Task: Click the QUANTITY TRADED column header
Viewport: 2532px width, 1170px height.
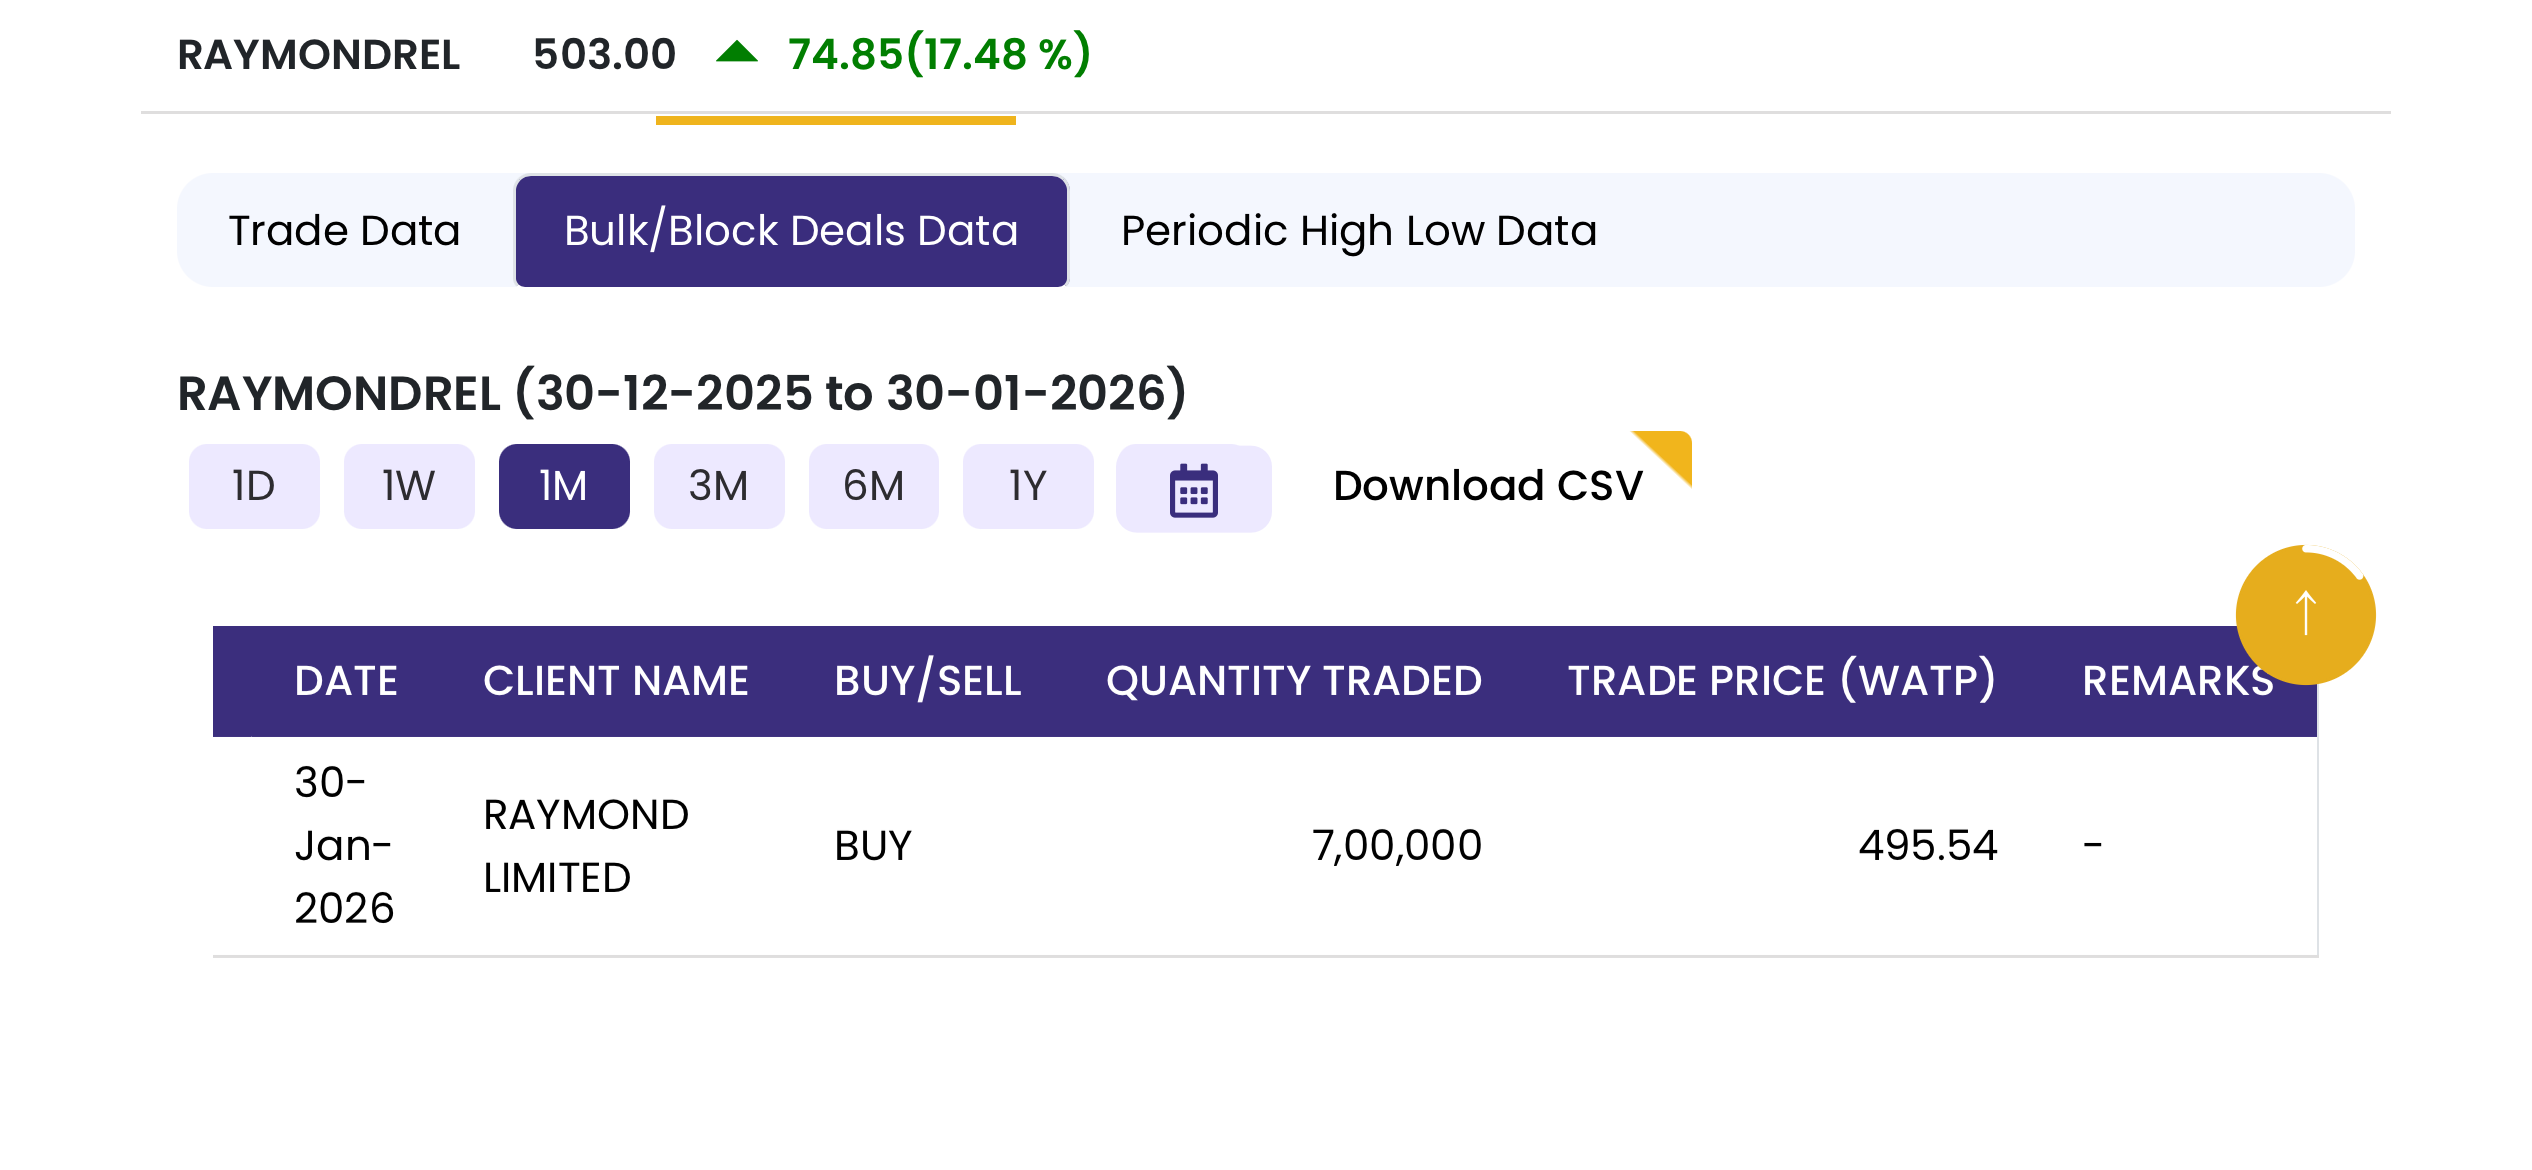Action: pos(1293,681)
